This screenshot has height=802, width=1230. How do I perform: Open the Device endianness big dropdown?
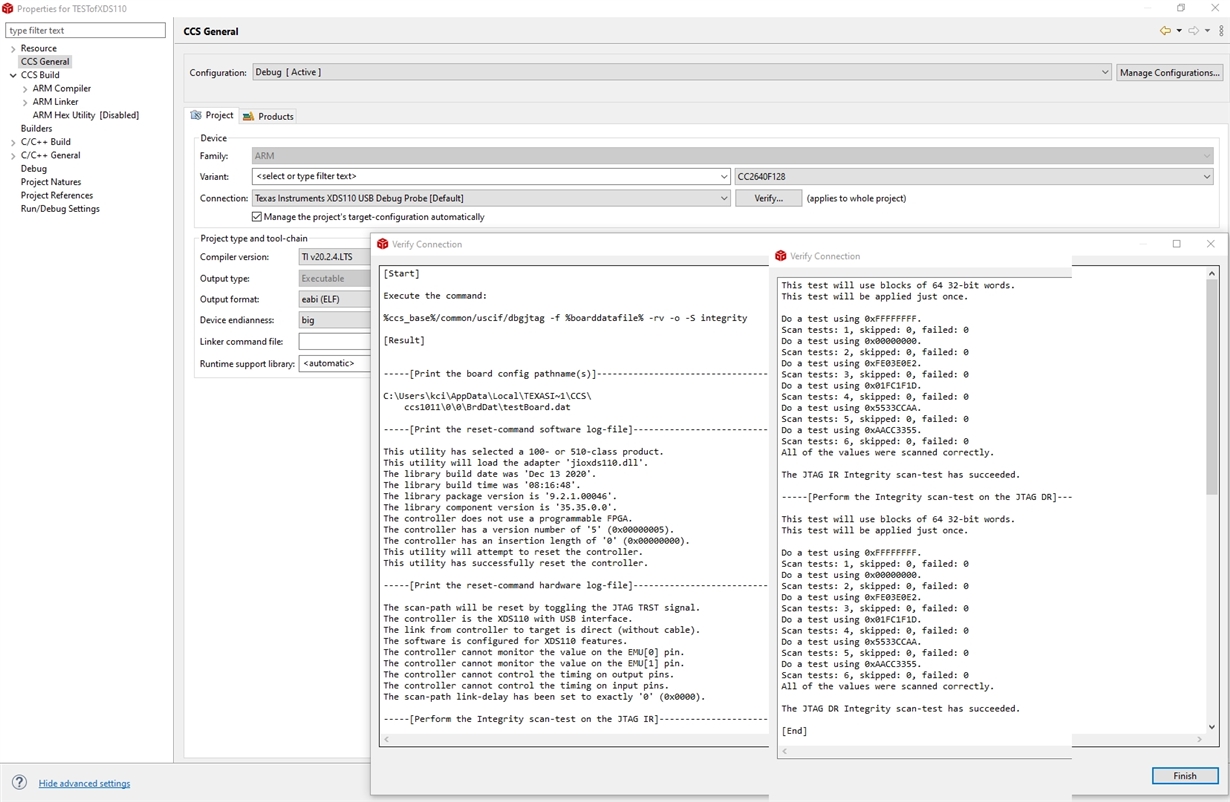click(x=335, y=320)
